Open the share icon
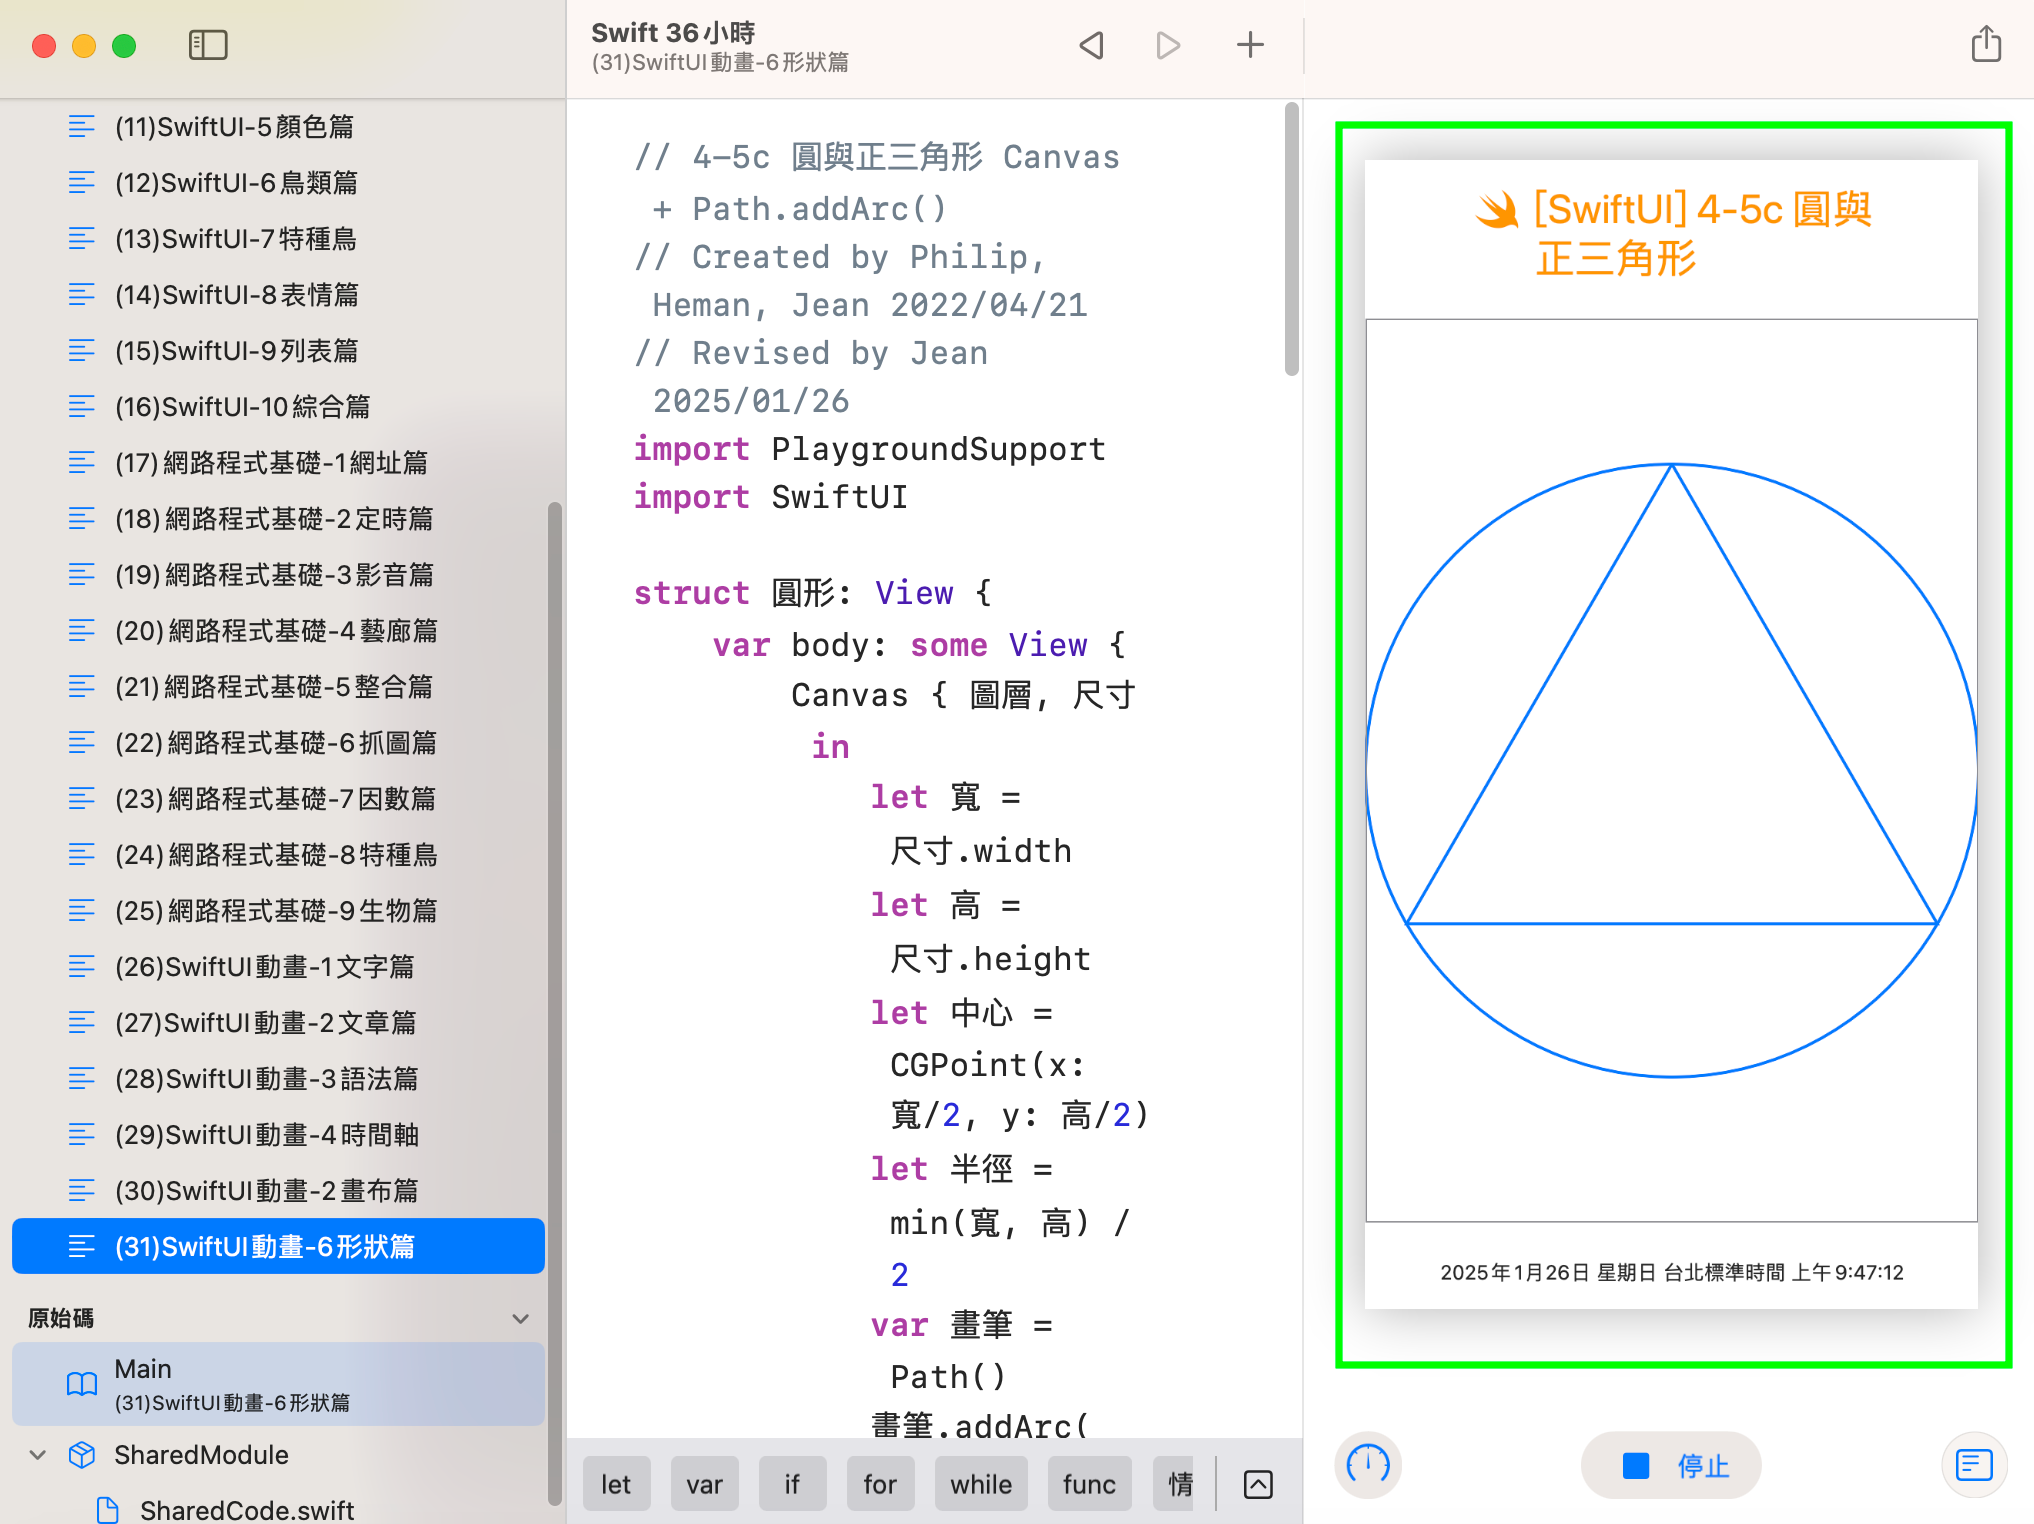 [1985, 45]
